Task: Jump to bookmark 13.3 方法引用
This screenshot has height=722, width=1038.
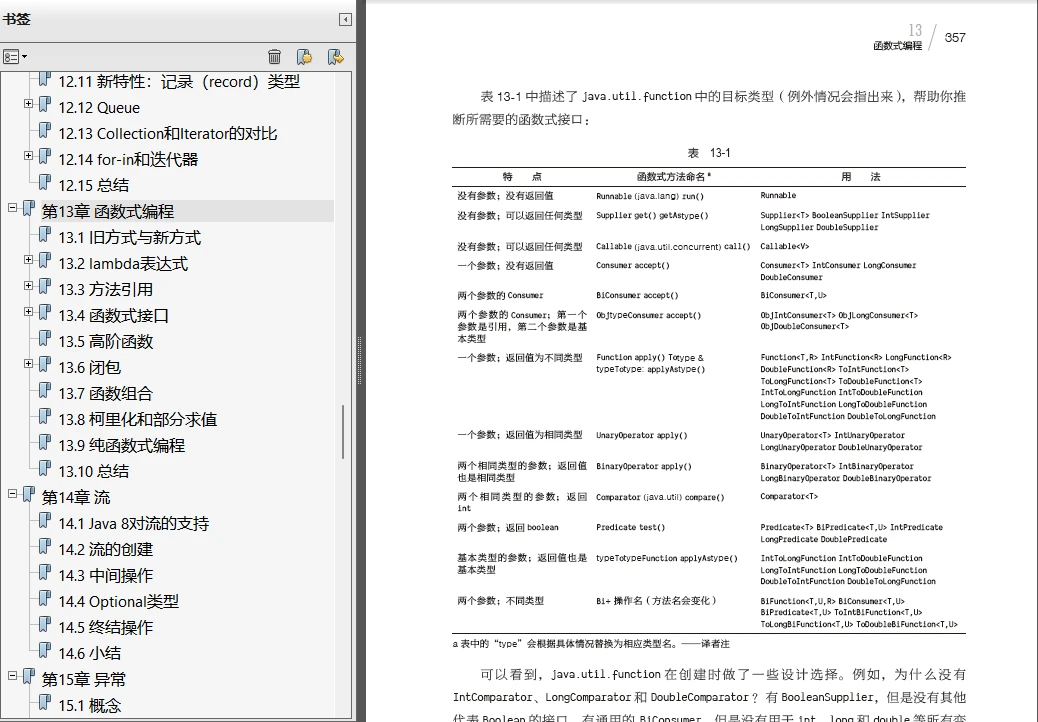Action: 105,289
